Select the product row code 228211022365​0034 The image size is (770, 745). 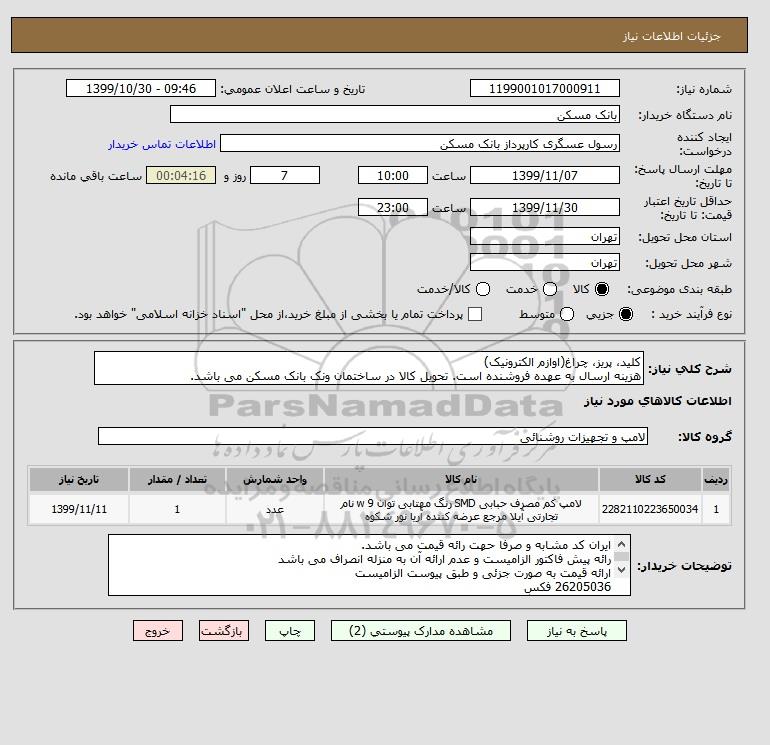(x=380, y=509)
